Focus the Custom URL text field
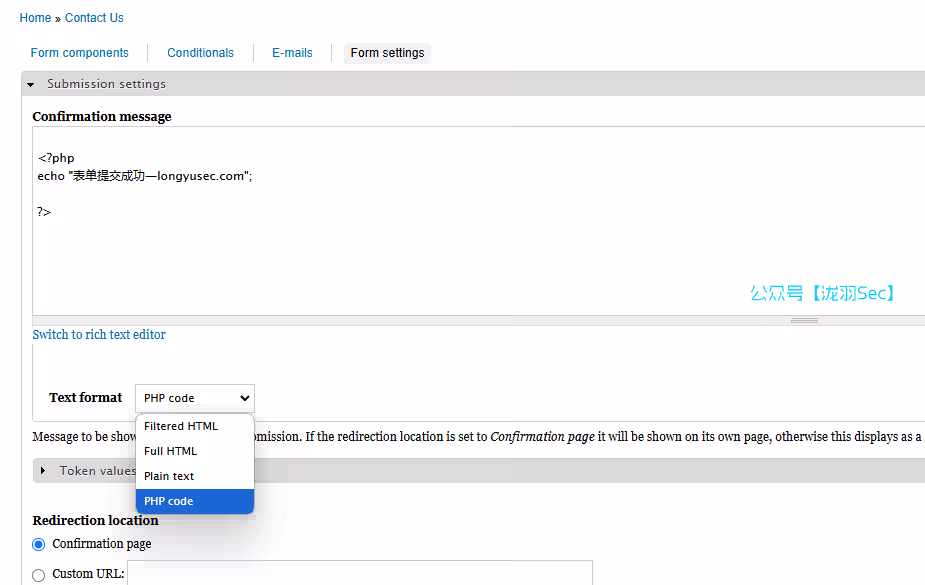Screen dimensions: 925x585 pos(360,573)
